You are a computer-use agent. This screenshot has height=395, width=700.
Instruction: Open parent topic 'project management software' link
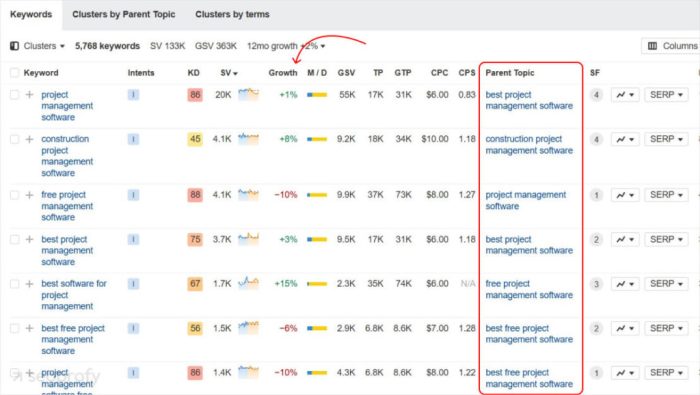pyautogui.click(x=525, y=200)
